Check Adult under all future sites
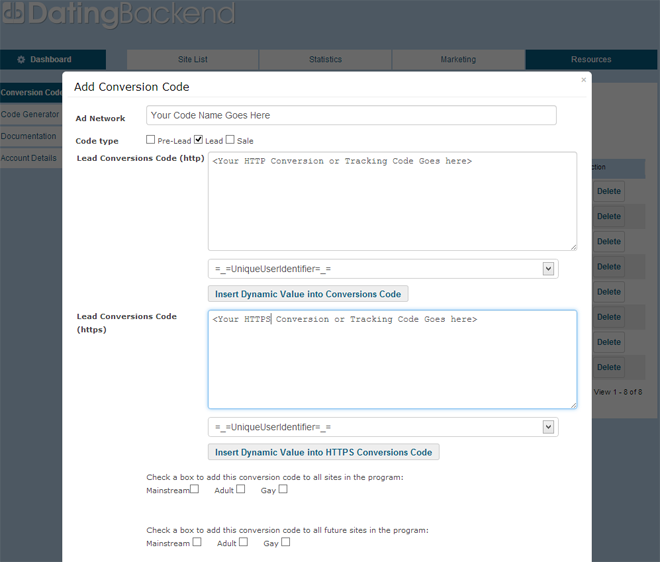Viewport: 660px width, 562px height. pos(243,542)
